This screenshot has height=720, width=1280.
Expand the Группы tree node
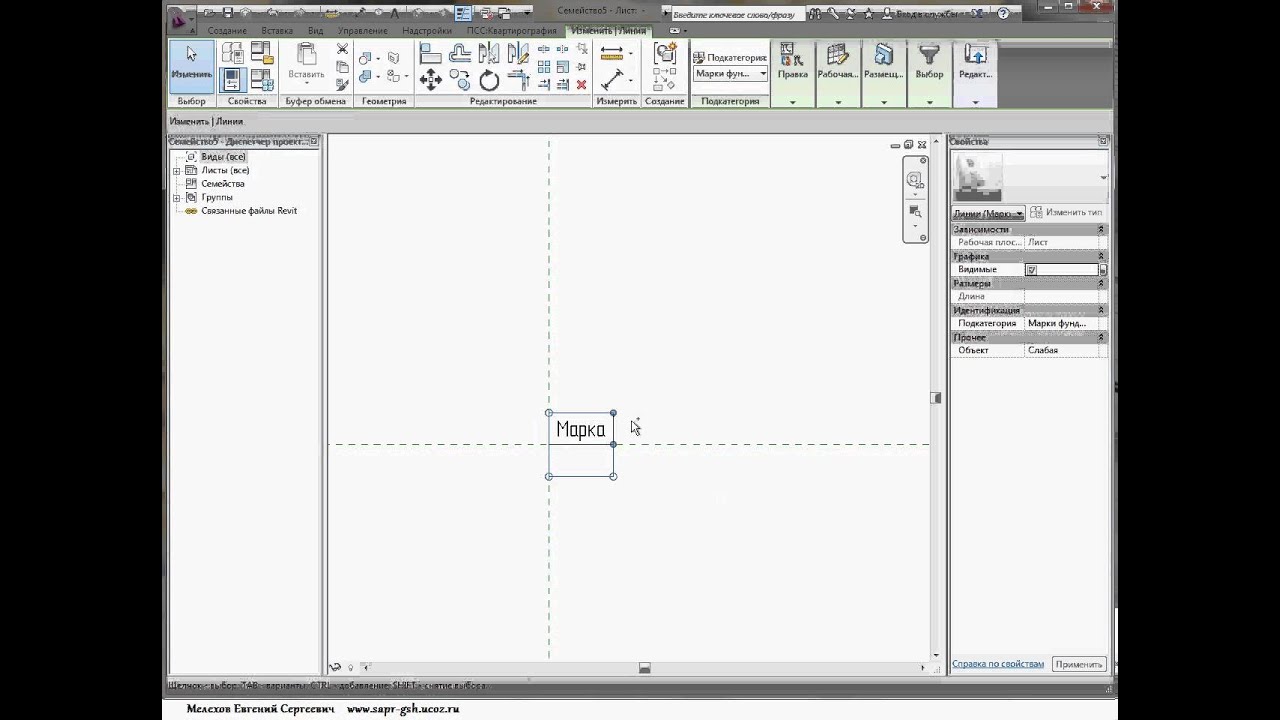pyautogui.click(x=177, y=198)
